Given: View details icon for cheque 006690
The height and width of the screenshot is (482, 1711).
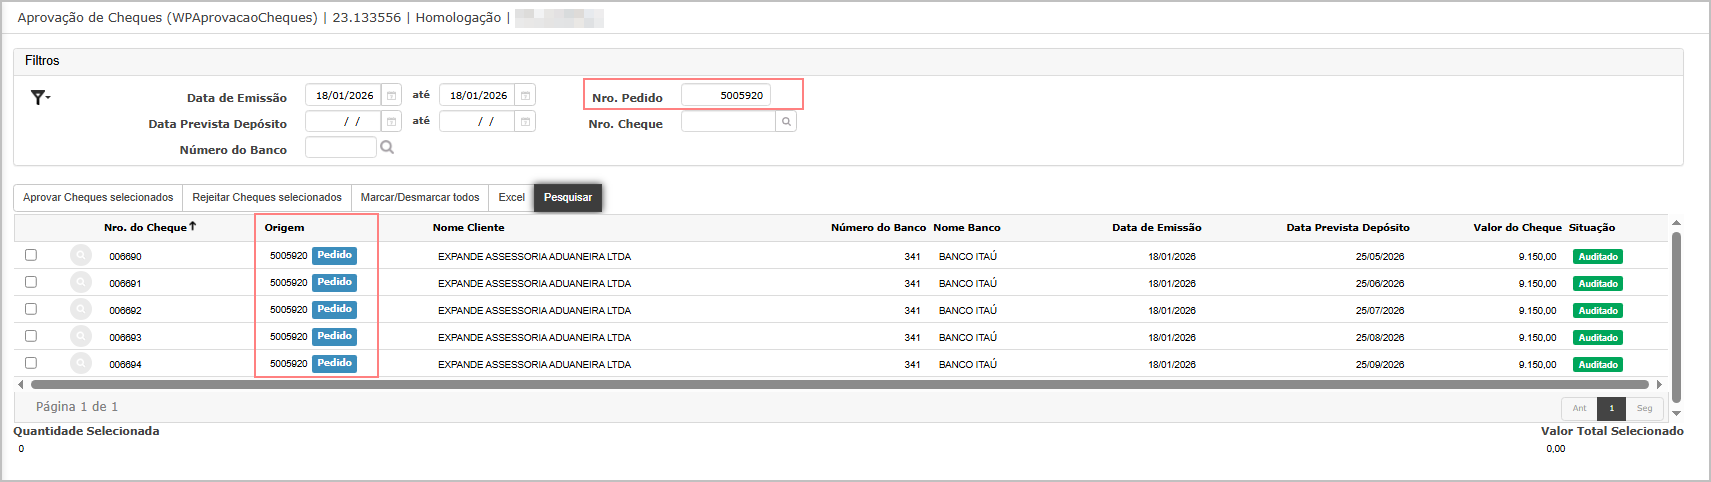Looking at the screenshot, I should (81, 256).
